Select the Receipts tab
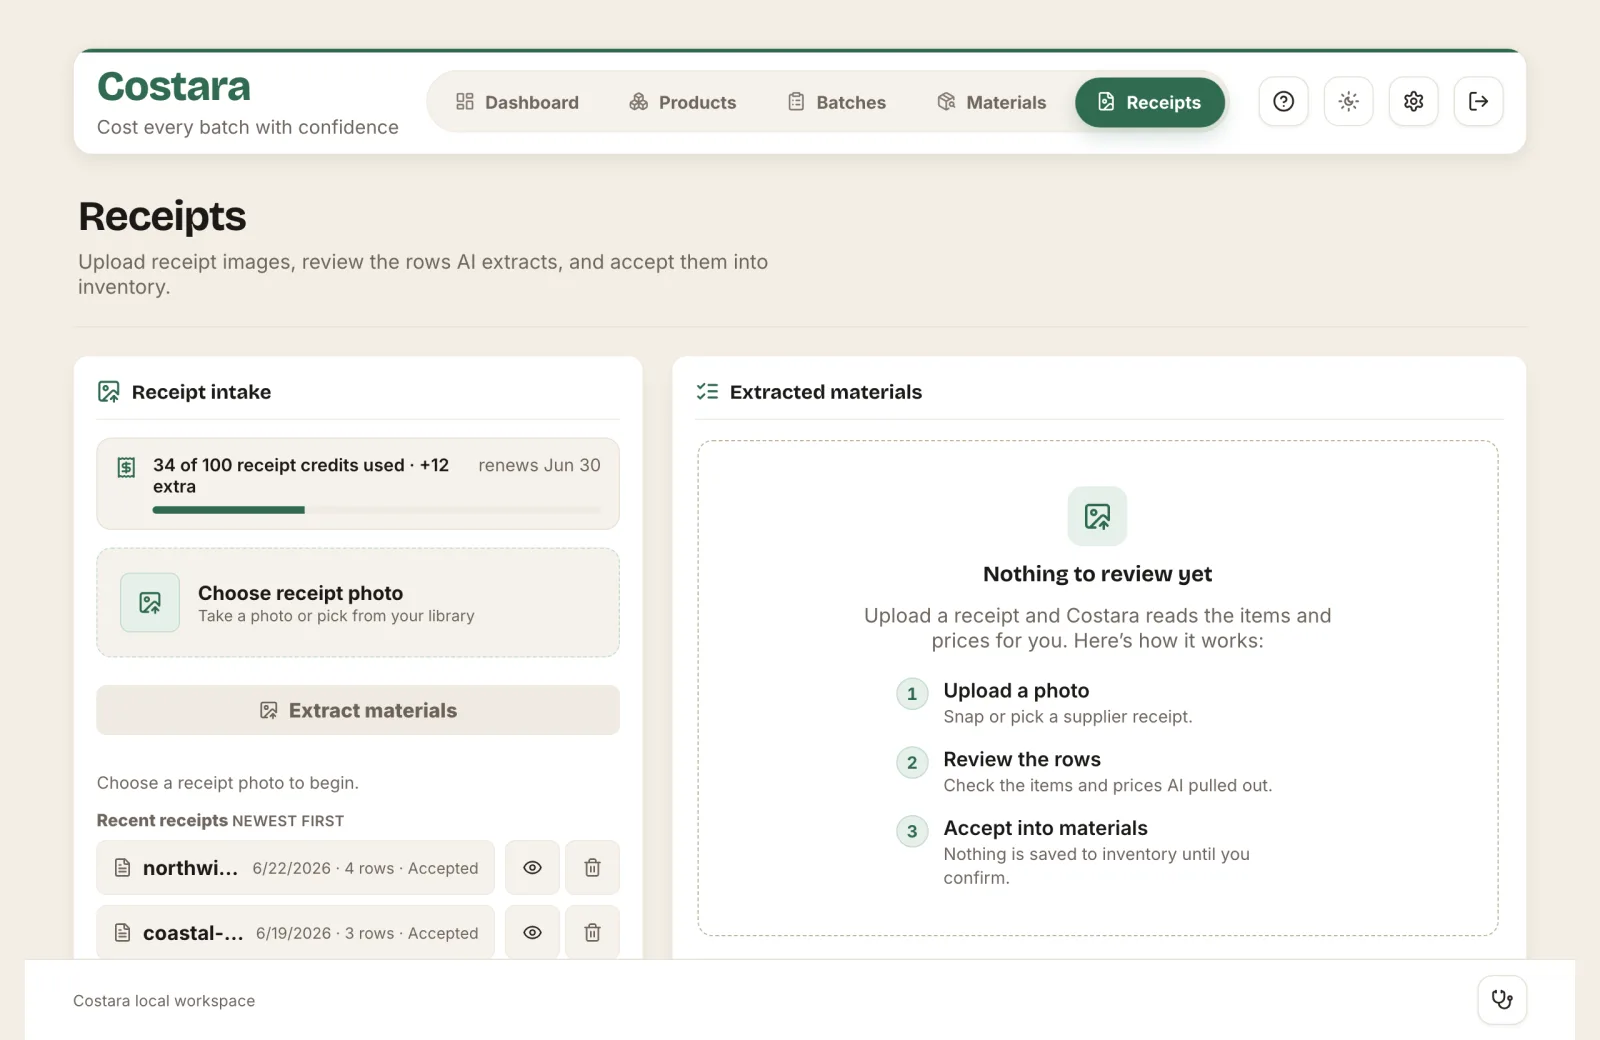1600x1040 pixels. click(x=1150, y=102)
